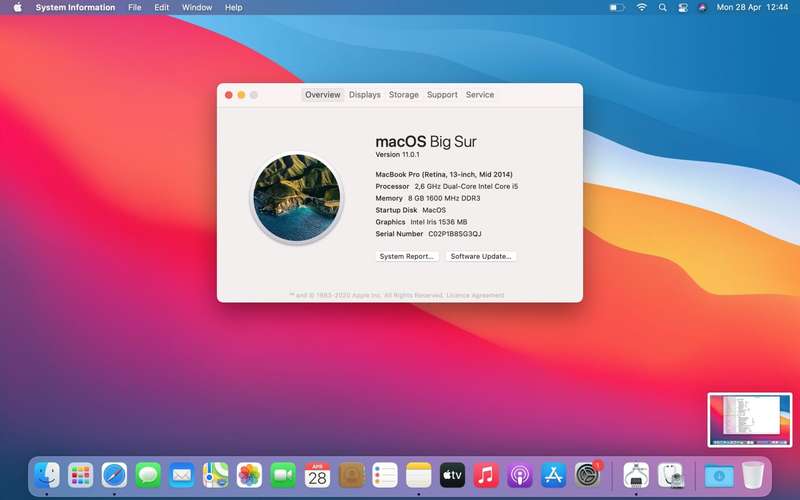The width and height of the screenshot is (800, 500).
Task: Click the Software Update… button
Action: click(x=481, y=256)
